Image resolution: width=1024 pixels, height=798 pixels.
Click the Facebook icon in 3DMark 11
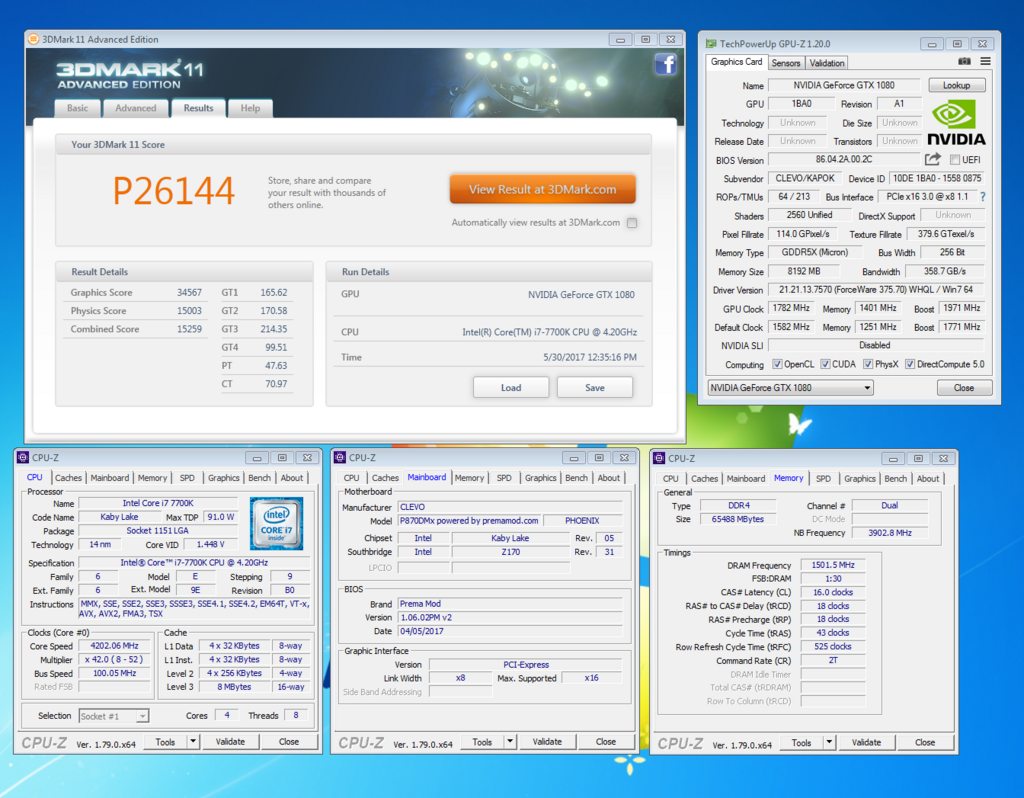click(x=665, y=64)
